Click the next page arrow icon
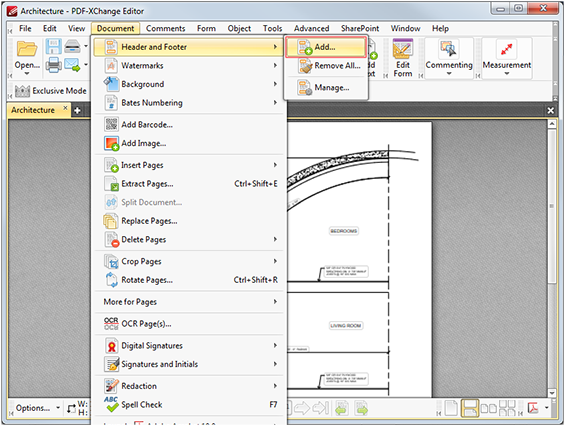Viewport: 565px width, 426px height. tap(302, 408)
